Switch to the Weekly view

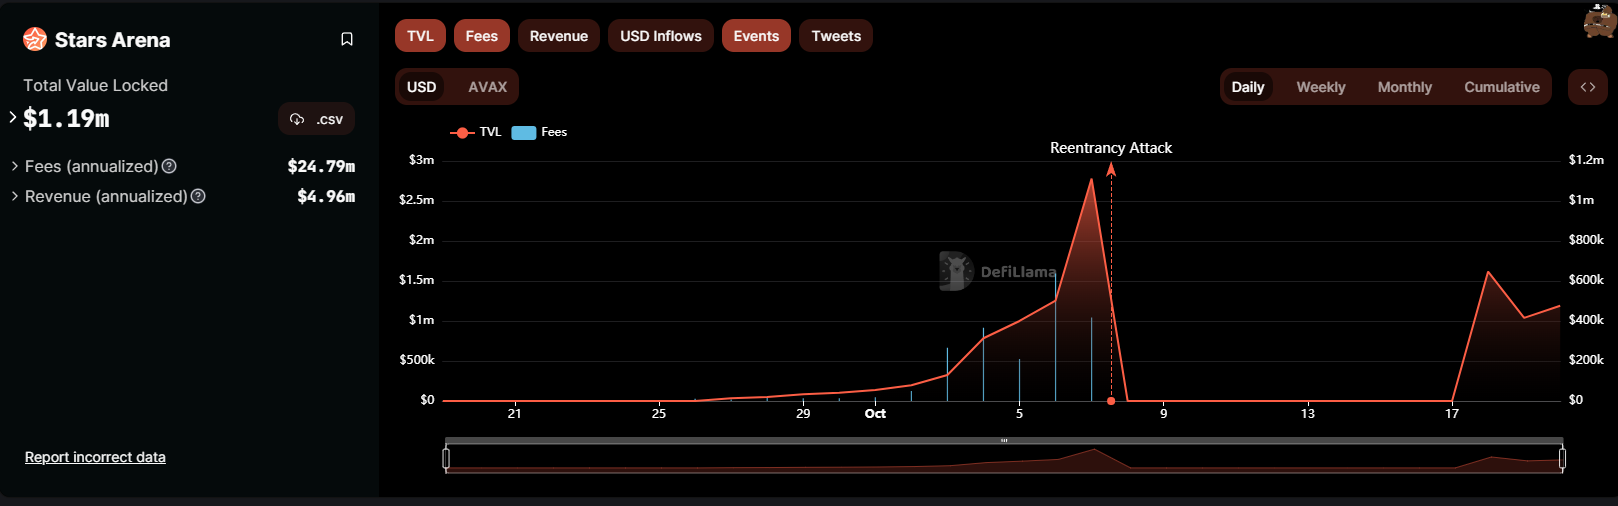click(x=1320, y=87)
